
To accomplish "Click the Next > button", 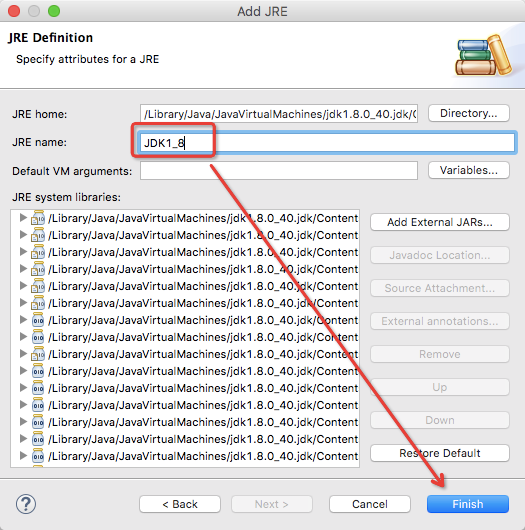I will pyautogui.click(x=272, y=504).
